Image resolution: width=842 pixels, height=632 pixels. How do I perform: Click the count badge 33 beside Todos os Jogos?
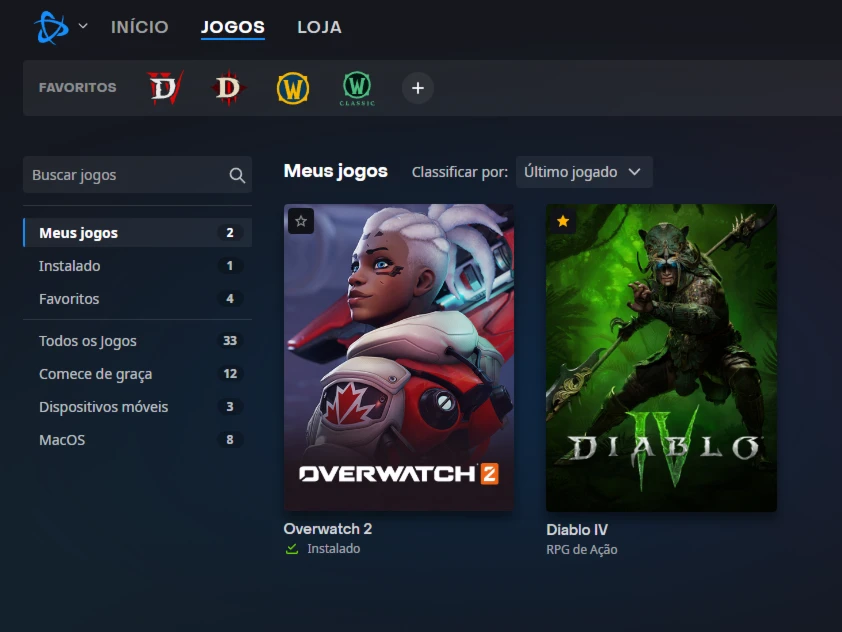230,340
